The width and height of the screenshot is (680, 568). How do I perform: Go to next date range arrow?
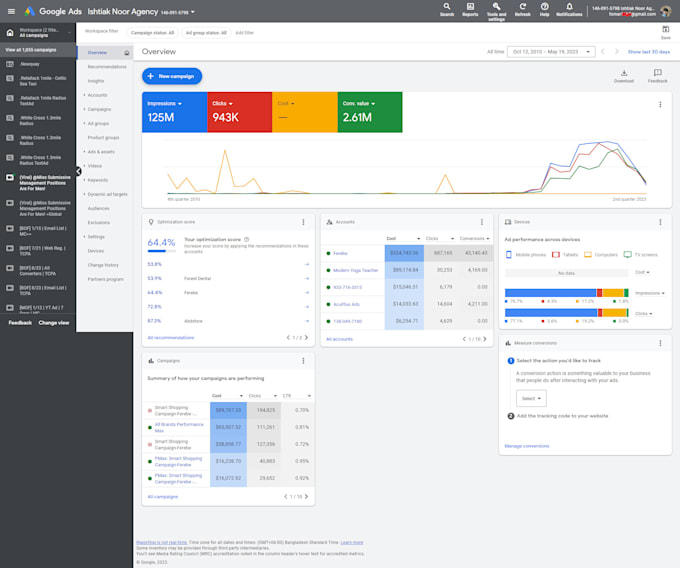[617, 52]
